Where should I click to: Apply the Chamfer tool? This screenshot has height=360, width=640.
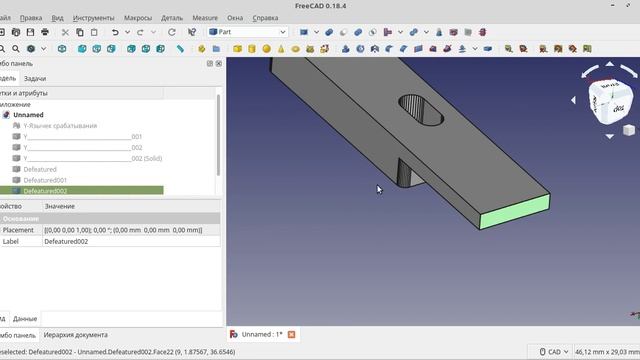(x=404, y=49)
